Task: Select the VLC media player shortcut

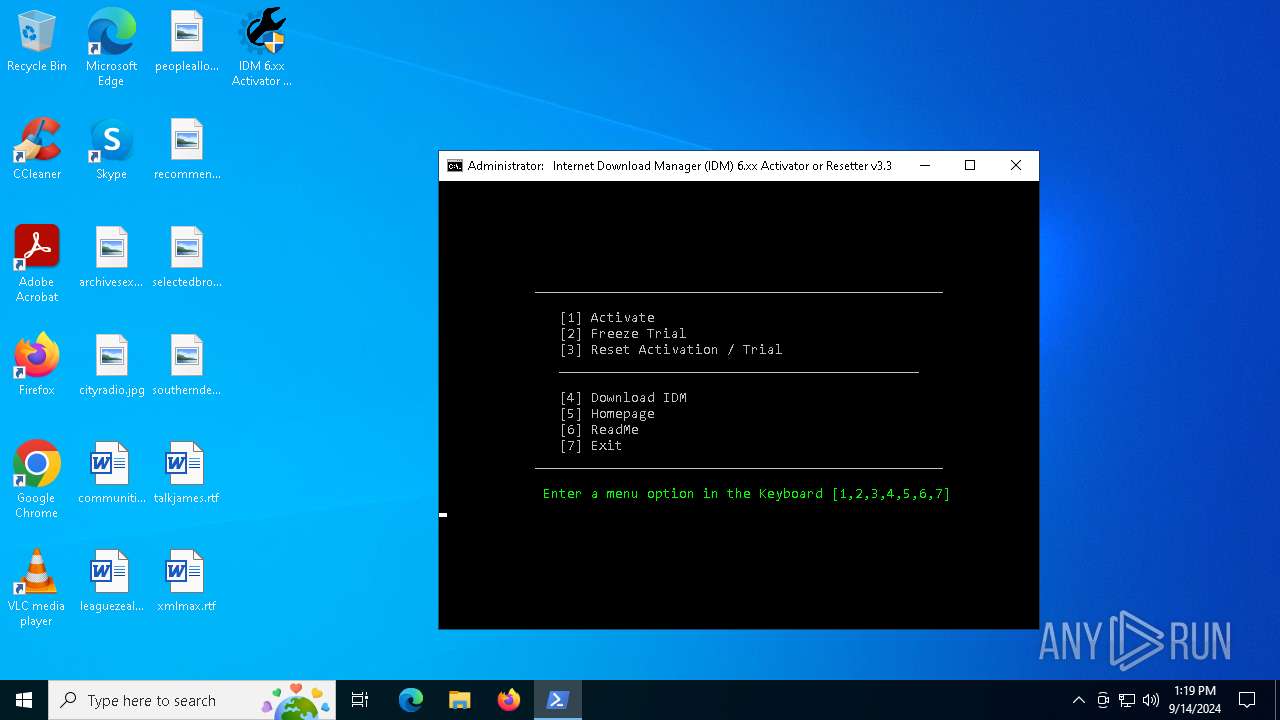Action: point(37,588)
